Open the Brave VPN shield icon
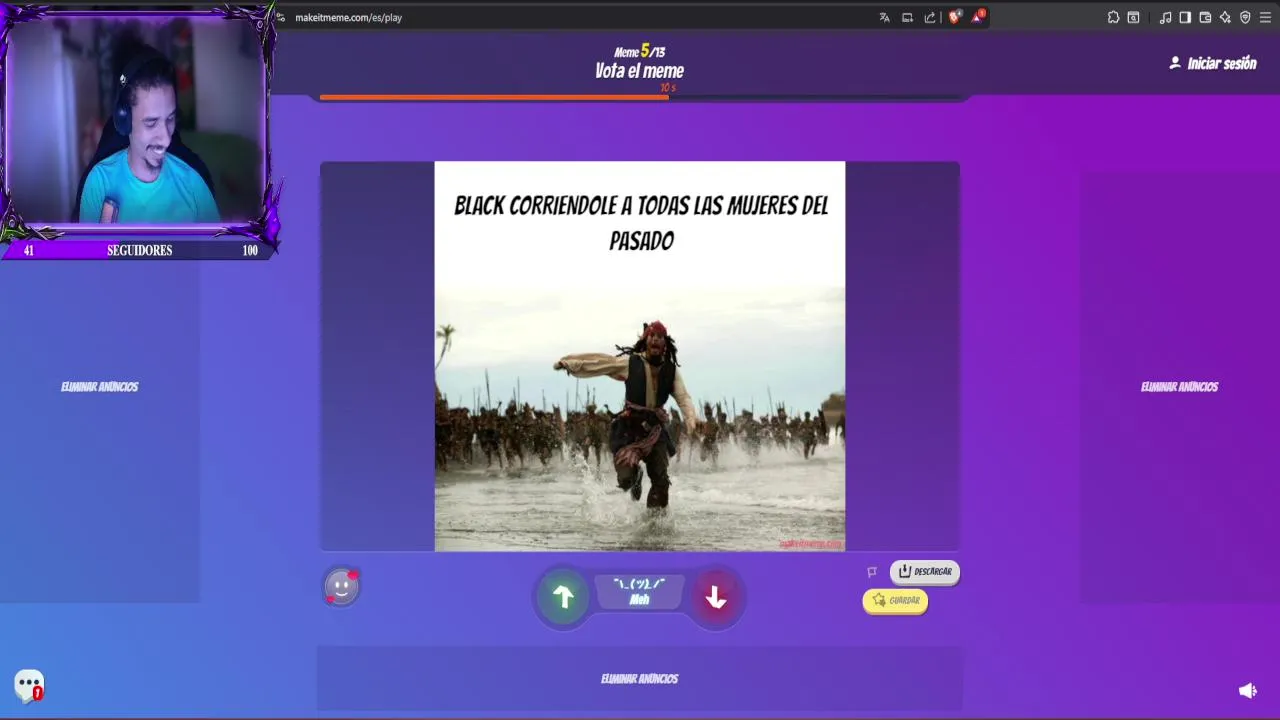This screenshot has width=1280, height=720. [x=1245, y=17]
